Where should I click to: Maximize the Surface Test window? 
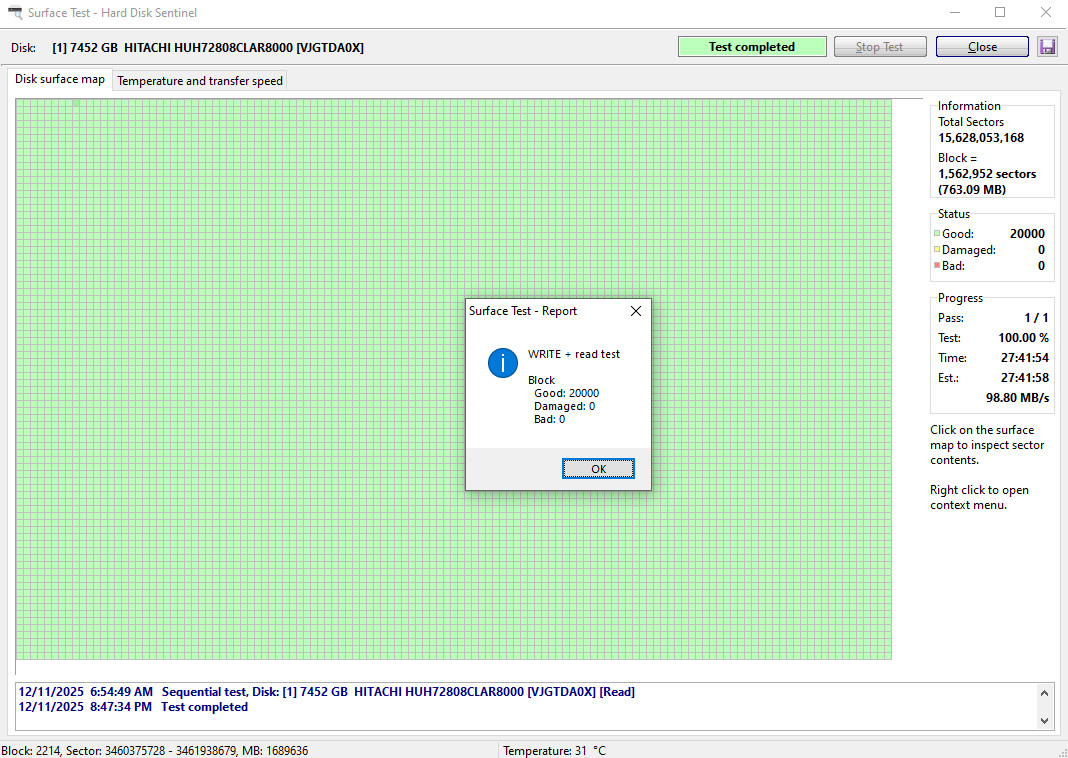[x=1000, y=12]
